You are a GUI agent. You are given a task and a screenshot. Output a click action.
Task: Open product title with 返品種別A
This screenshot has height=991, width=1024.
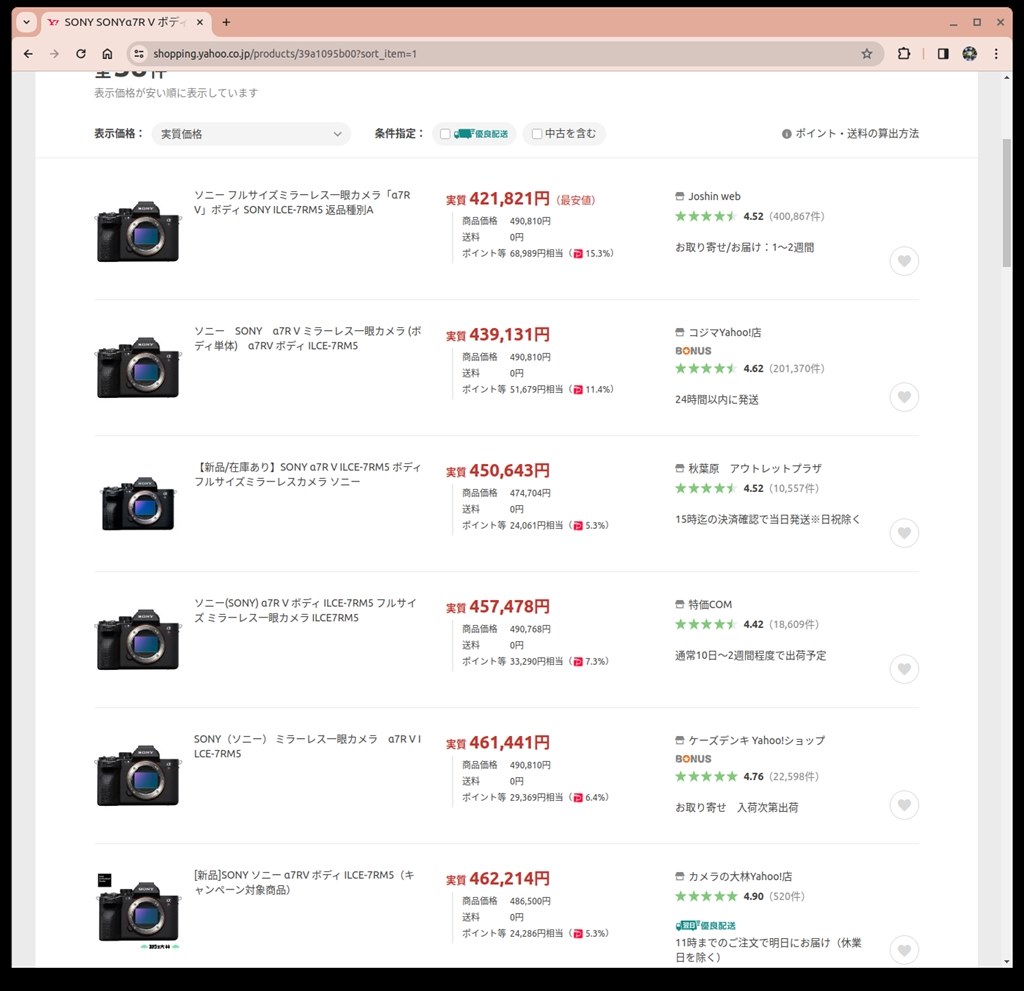302,203
